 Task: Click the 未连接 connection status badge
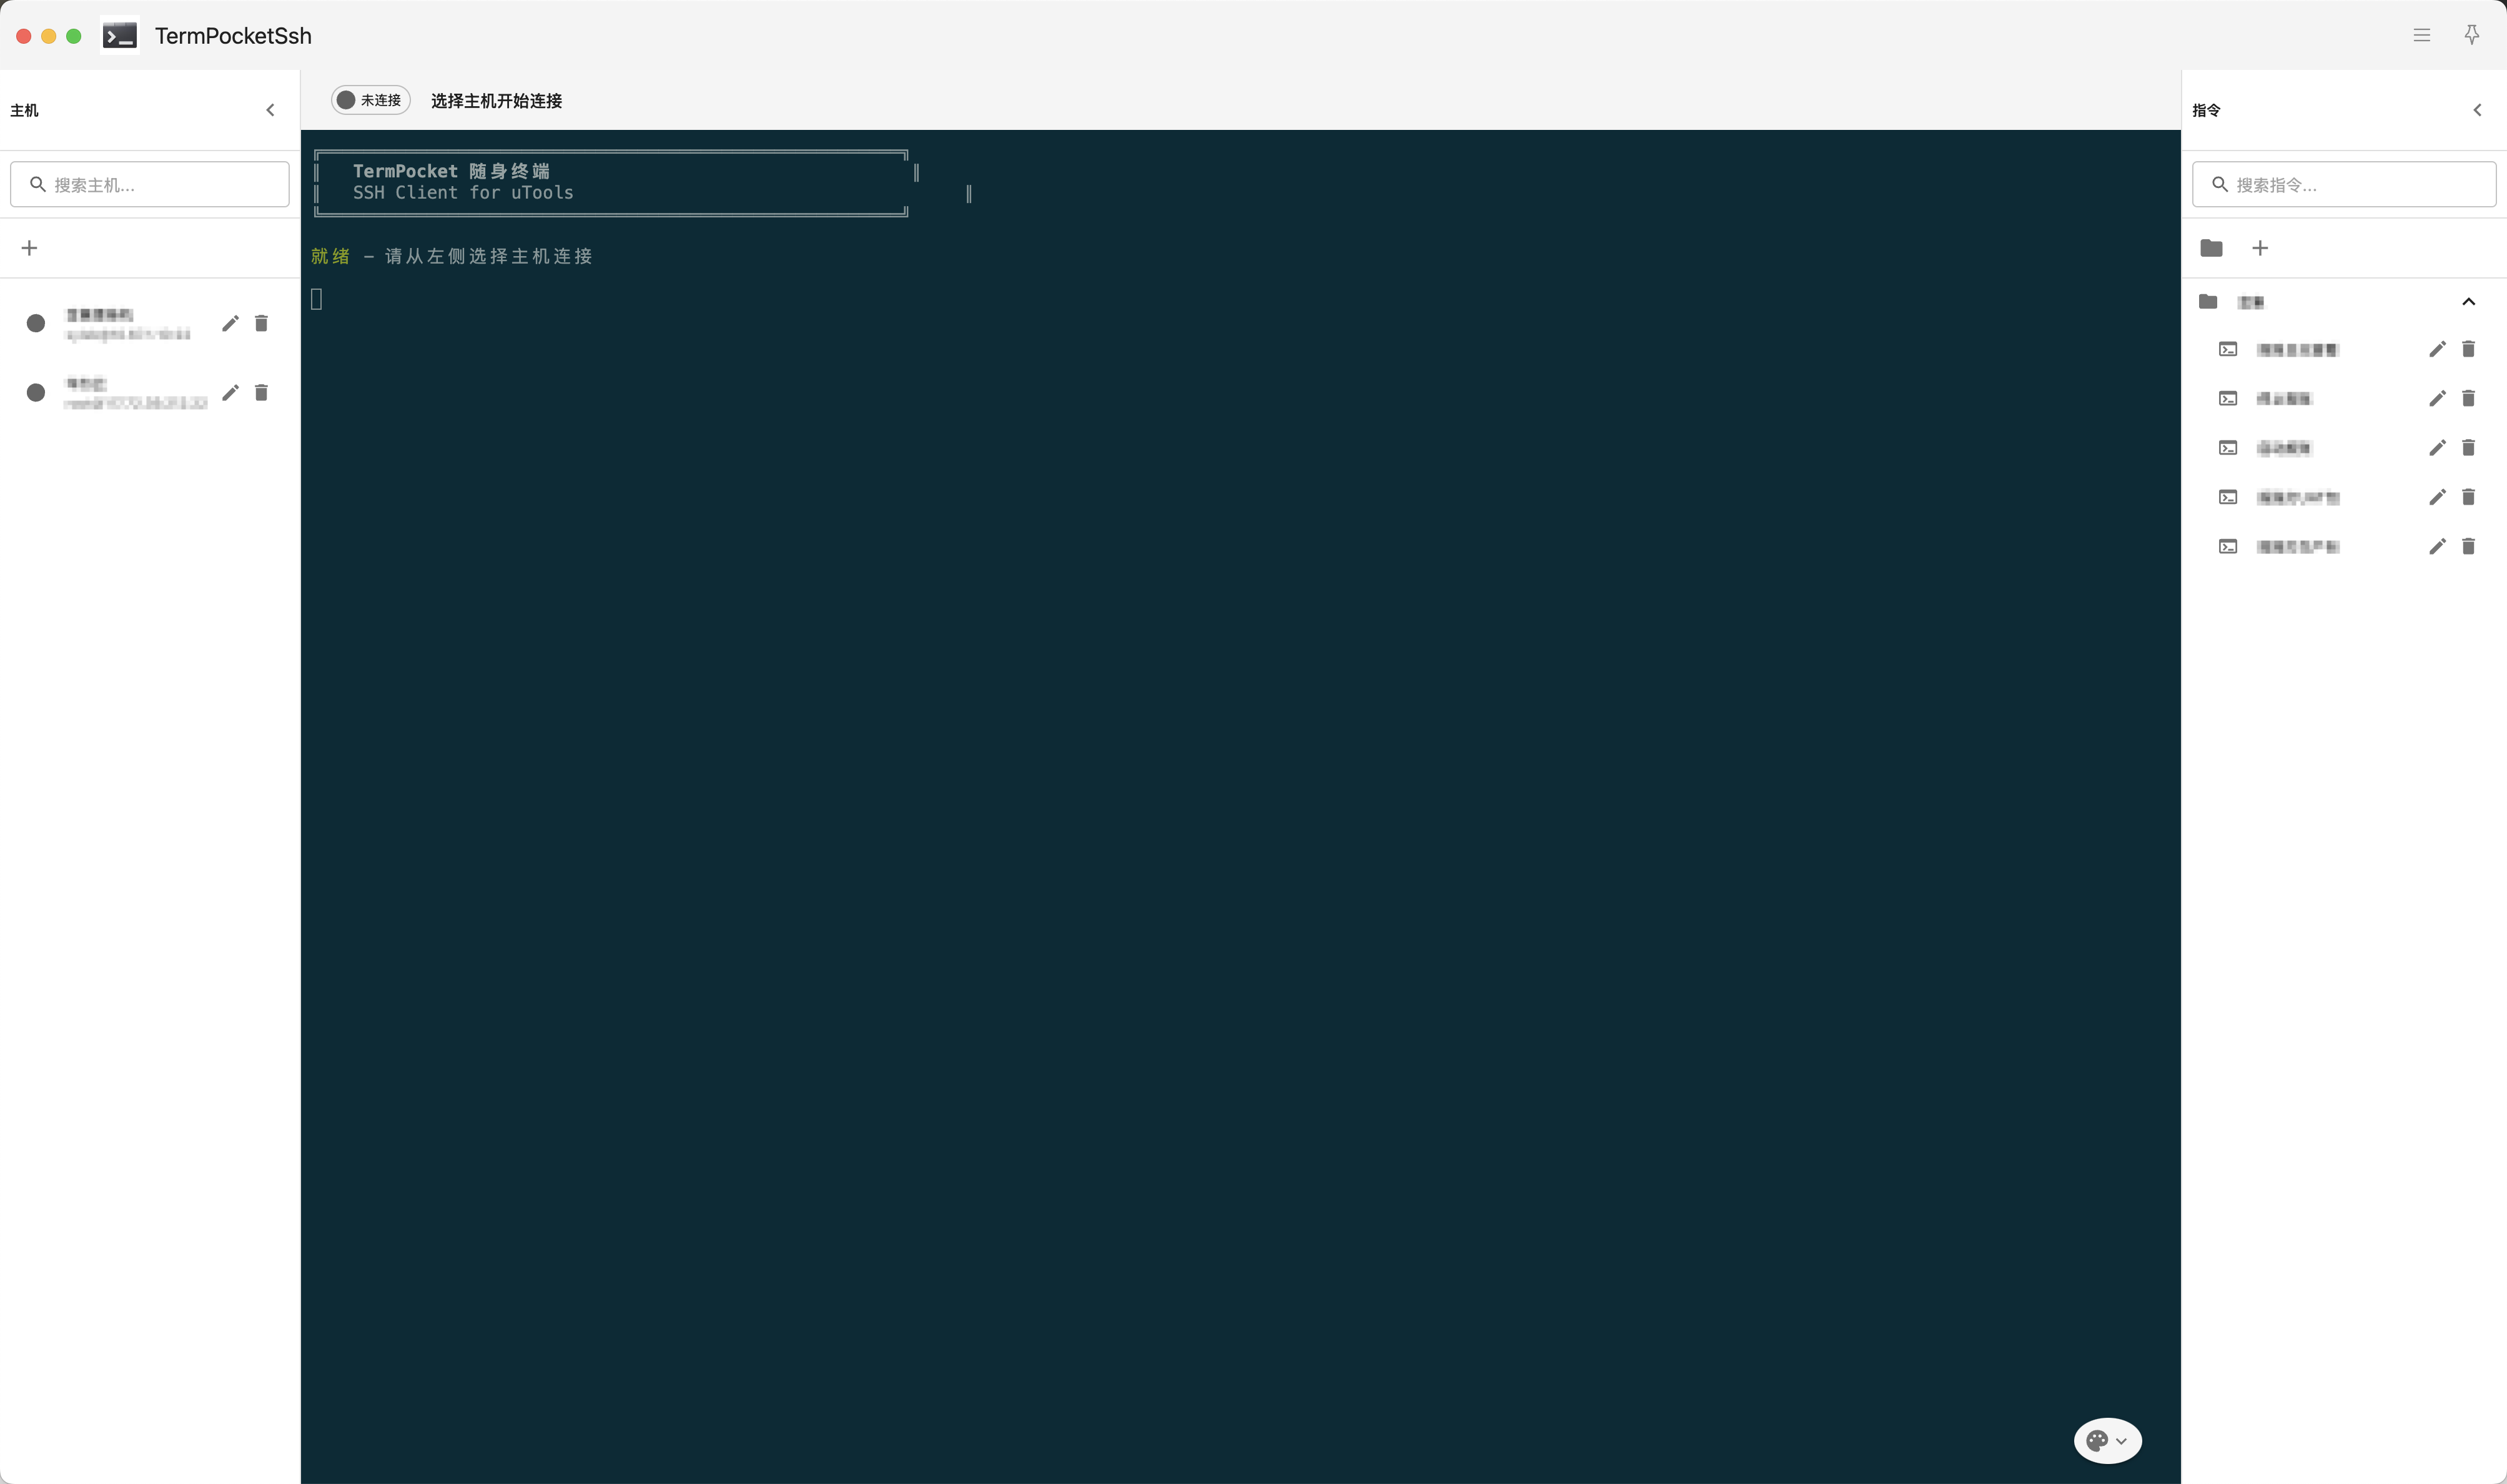(x=371, y=100)
